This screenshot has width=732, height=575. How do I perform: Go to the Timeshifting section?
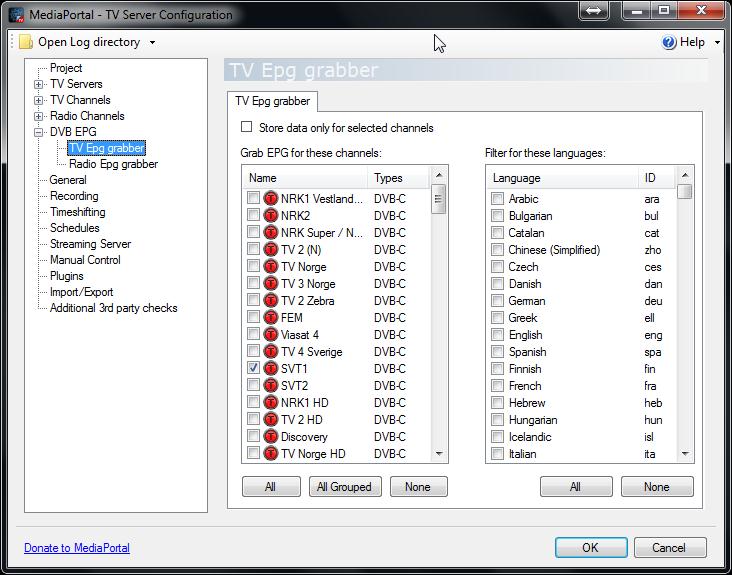78,212
